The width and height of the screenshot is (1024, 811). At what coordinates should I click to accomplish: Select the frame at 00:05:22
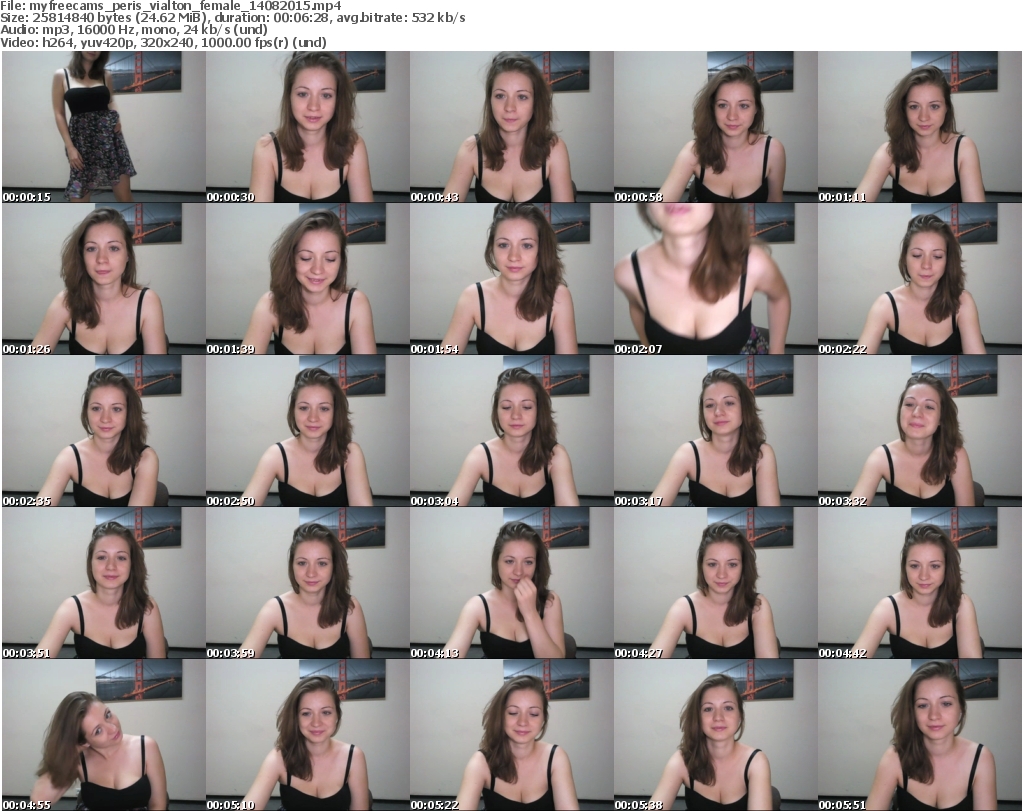(511, 735)
